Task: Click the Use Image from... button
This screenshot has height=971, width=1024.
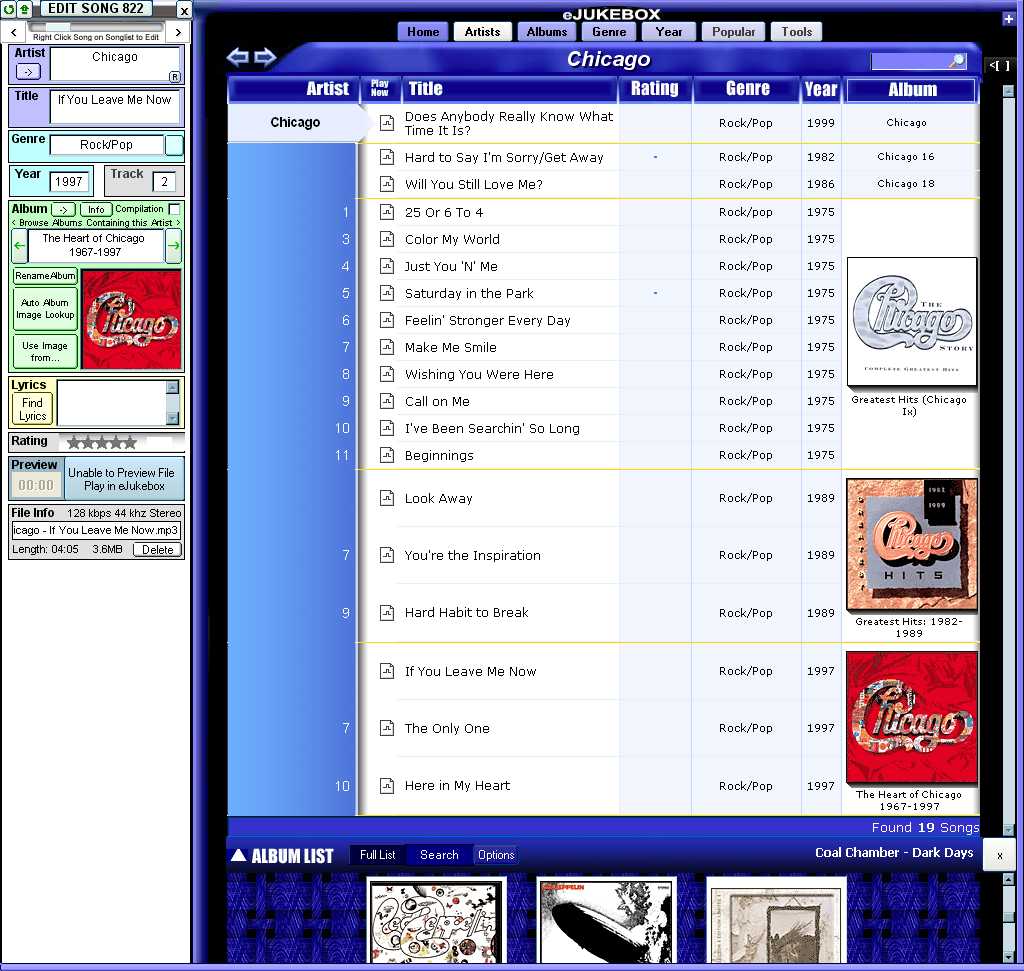Action: click(45, 351)
